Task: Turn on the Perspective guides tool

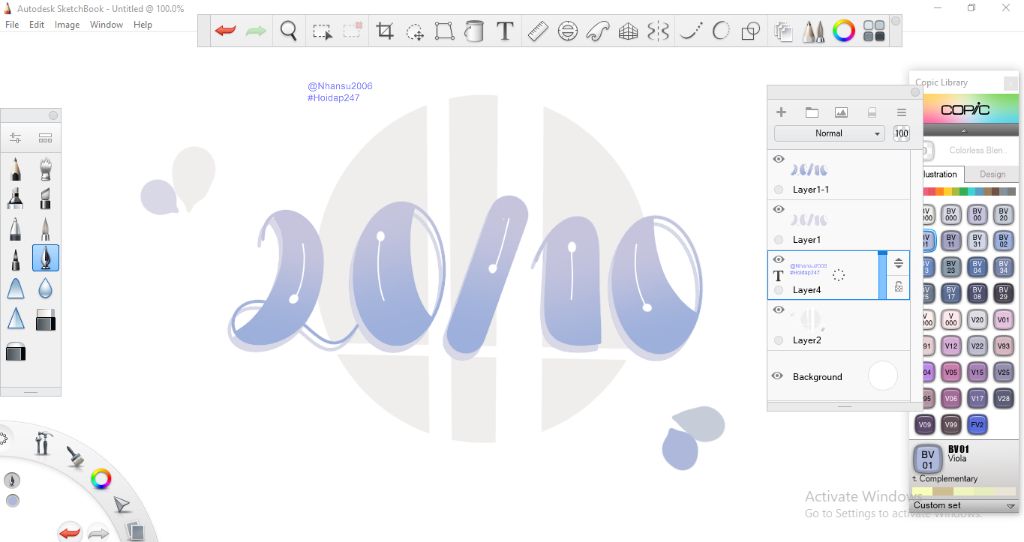Action: (628, 31)
